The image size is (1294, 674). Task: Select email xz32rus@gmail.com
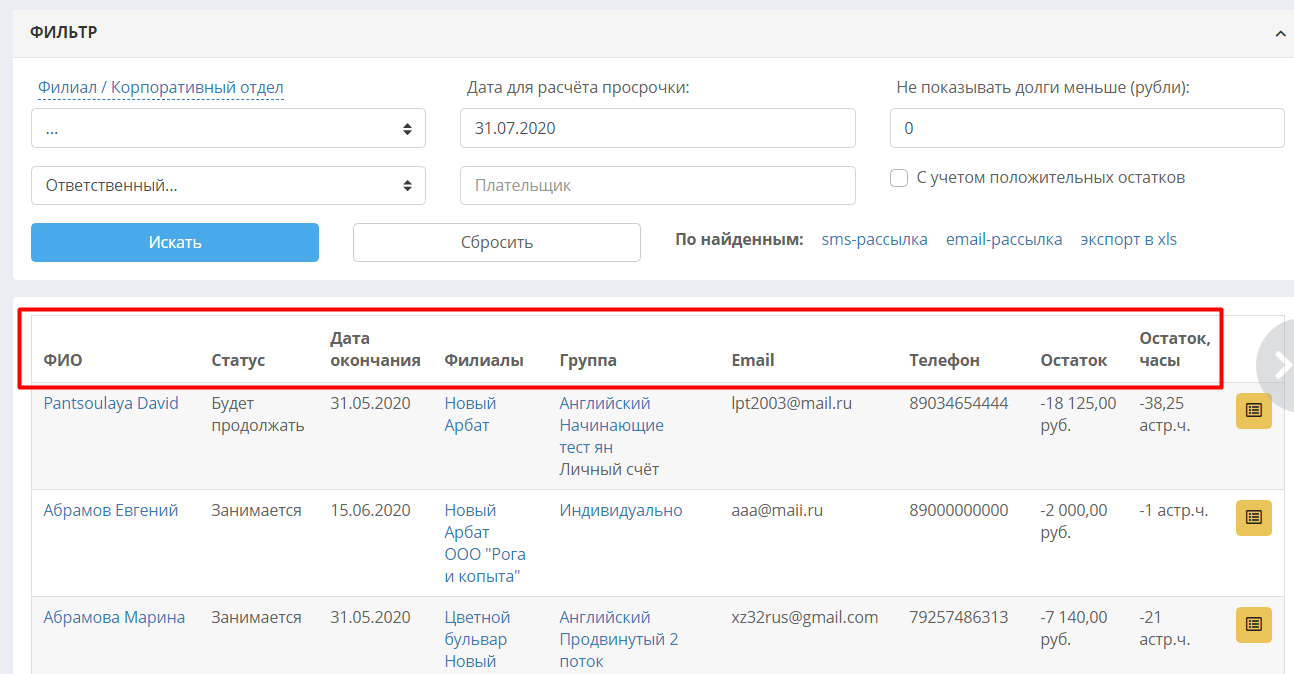805,617
